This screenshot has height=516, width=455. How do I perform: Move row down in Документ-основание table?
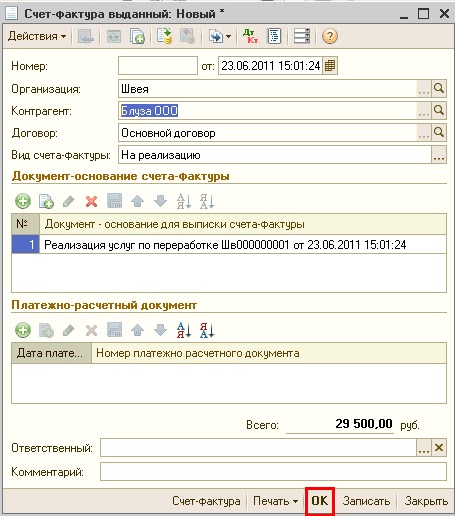[x=160, y=201]
